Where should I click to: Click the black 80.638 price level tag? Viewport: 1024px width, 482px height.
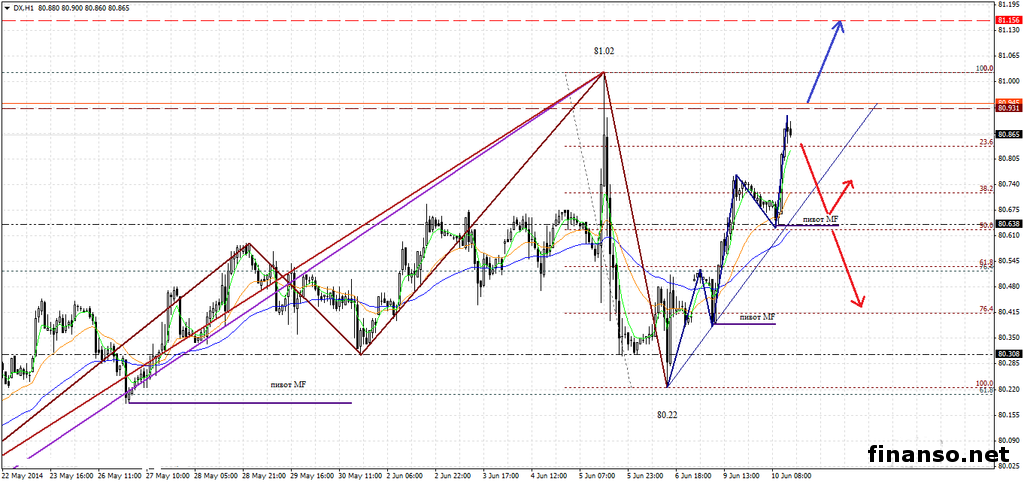pos(1008,224)
